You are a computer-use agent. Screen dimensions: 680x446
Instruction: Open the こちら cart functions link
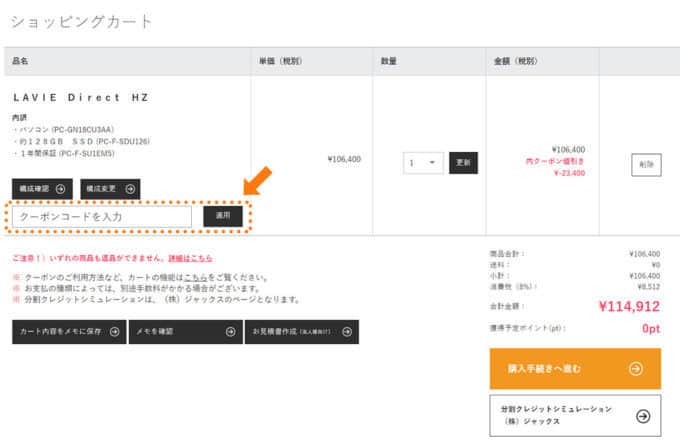point(196,277)
